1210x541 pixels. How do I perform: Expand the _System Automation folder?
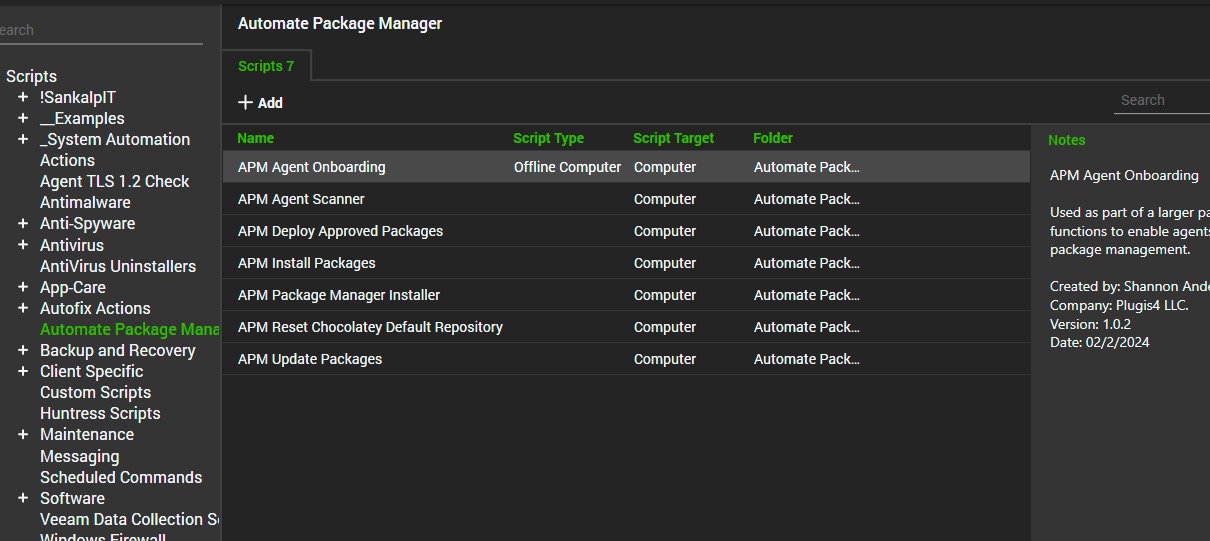(23, 139)
